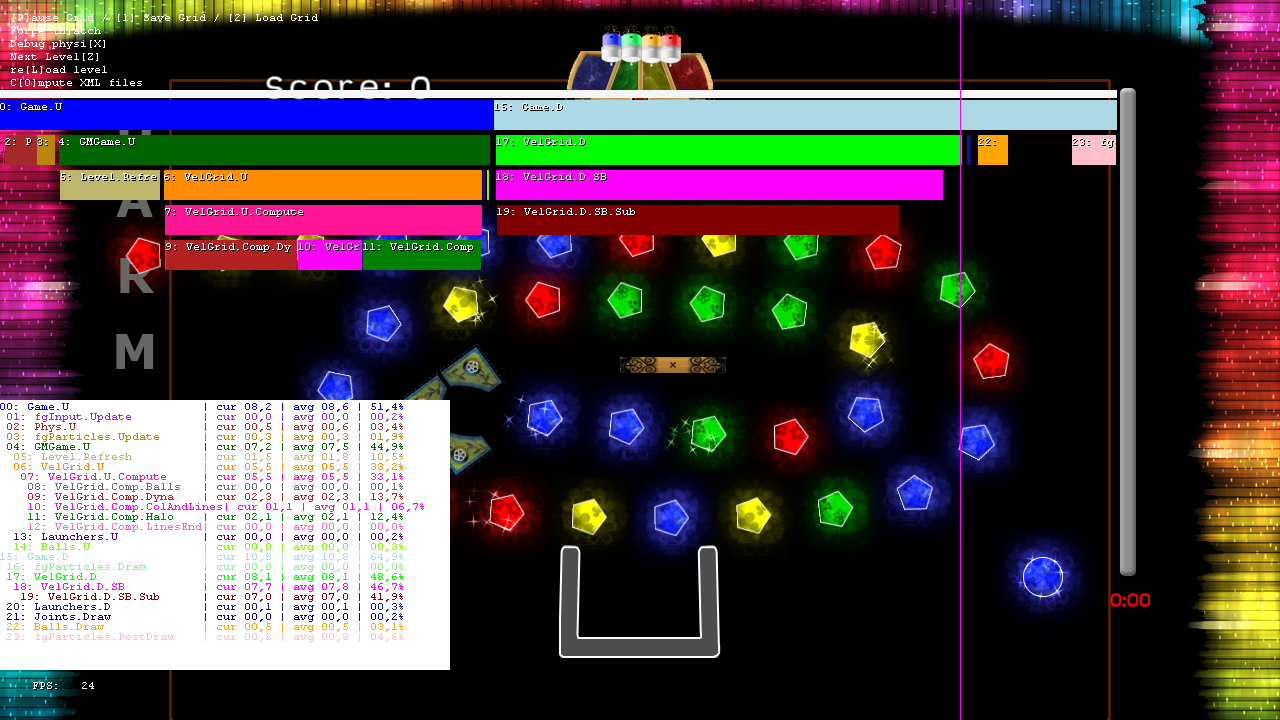The width and height of the screenshot is (1280, 720).
Task: Select the '01: fgInput.Update' stats row
Action: click(205, 417)
